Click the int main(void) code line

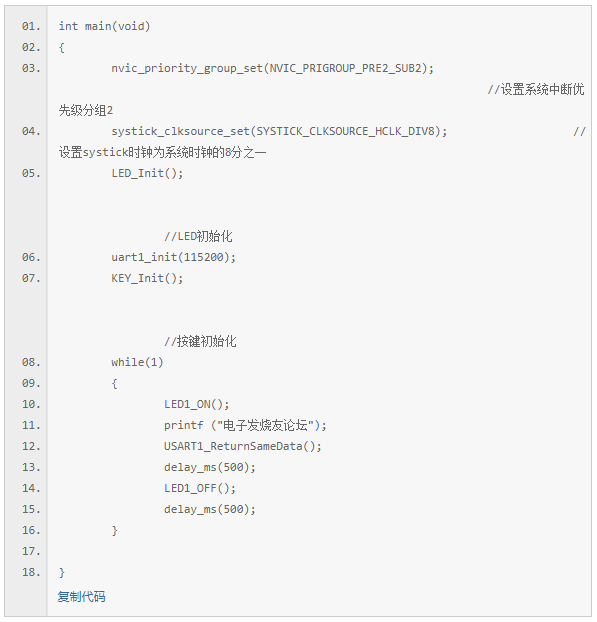104,26
